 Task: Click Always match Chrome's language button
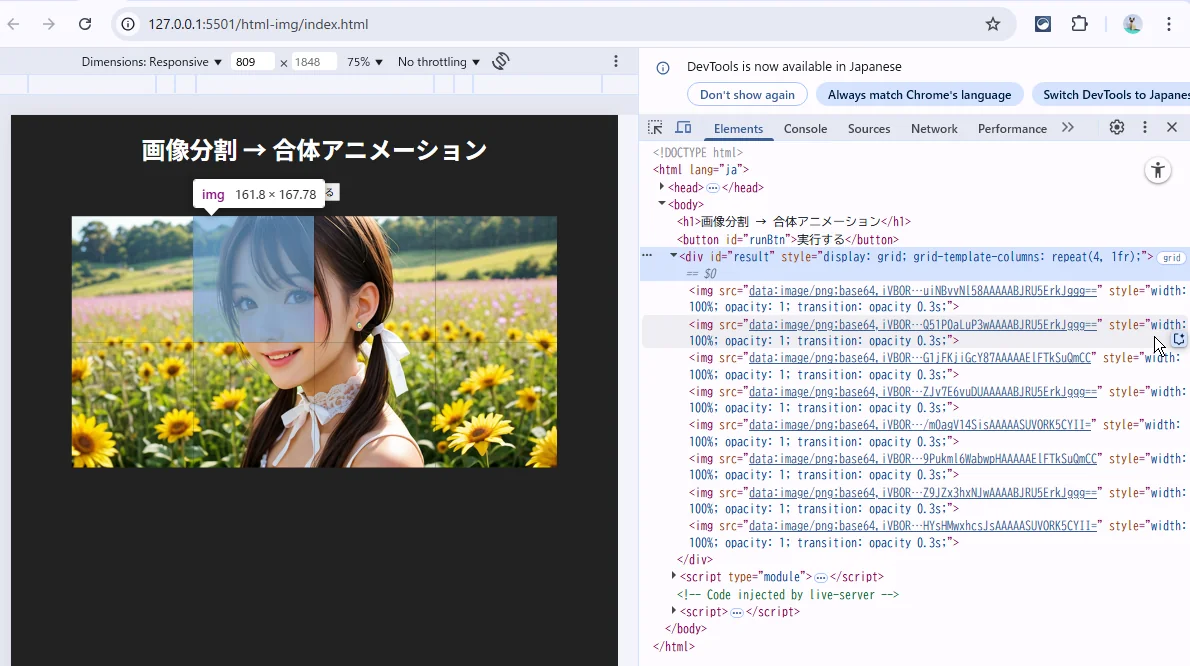click(x=919, y=95)
